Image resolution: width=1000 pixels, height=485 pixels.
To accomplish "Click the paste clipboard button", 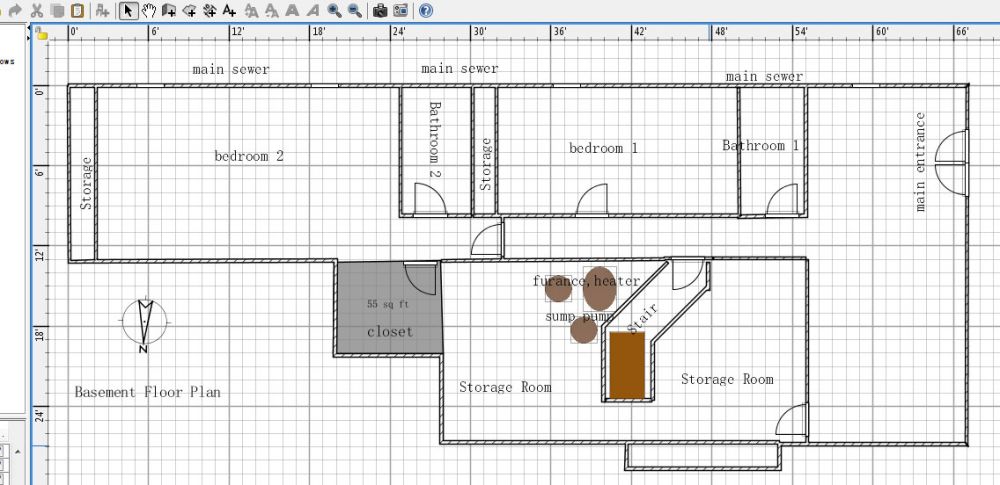I will point(78,11).
